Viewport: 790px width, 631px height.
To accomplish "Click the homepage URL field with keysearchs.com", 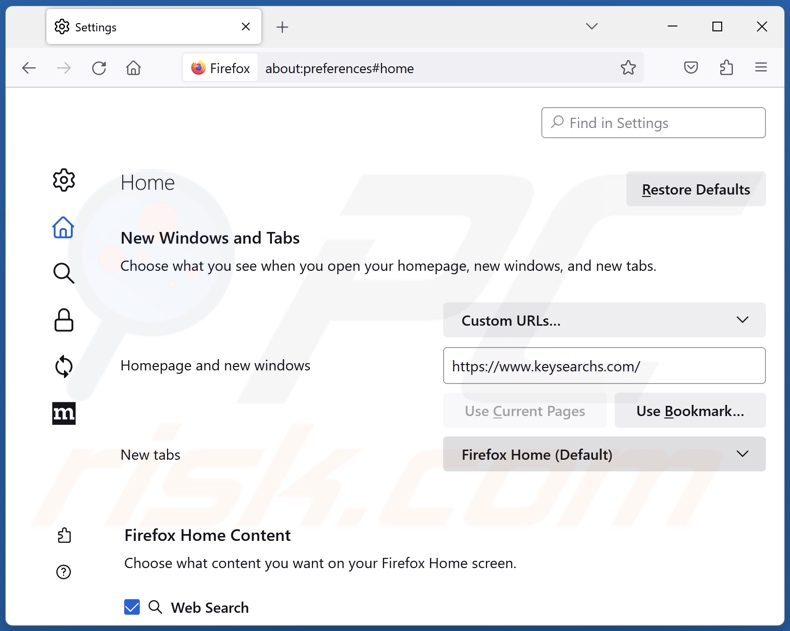I will pos(604,365).
